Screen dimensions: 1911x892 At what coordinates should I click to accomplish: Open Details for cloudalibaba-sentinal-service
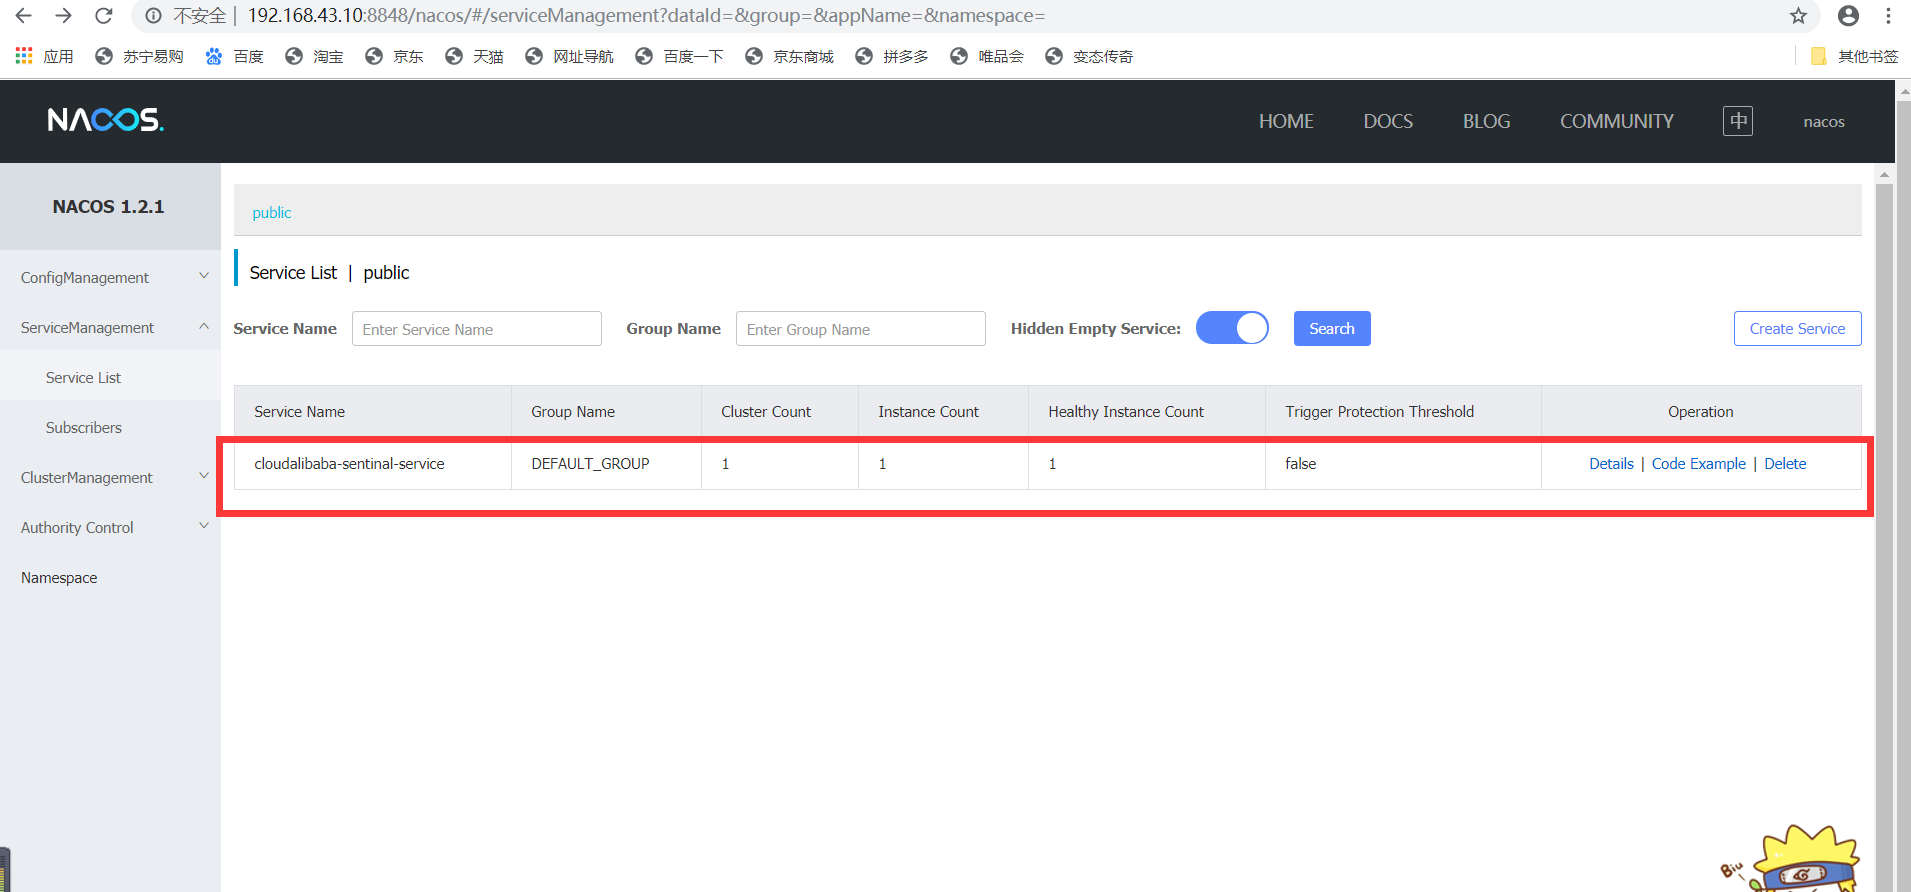(1611, 463)
